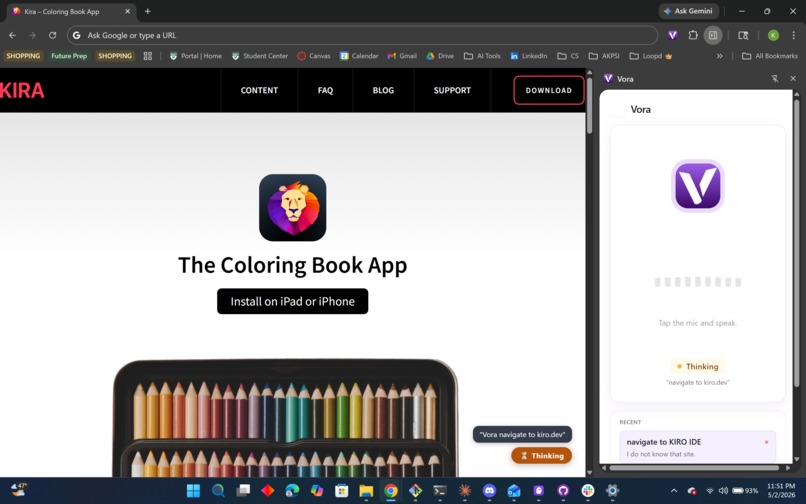Show hidden system tray icons
This screenshot has width=806, height=504.
(674, 491)
